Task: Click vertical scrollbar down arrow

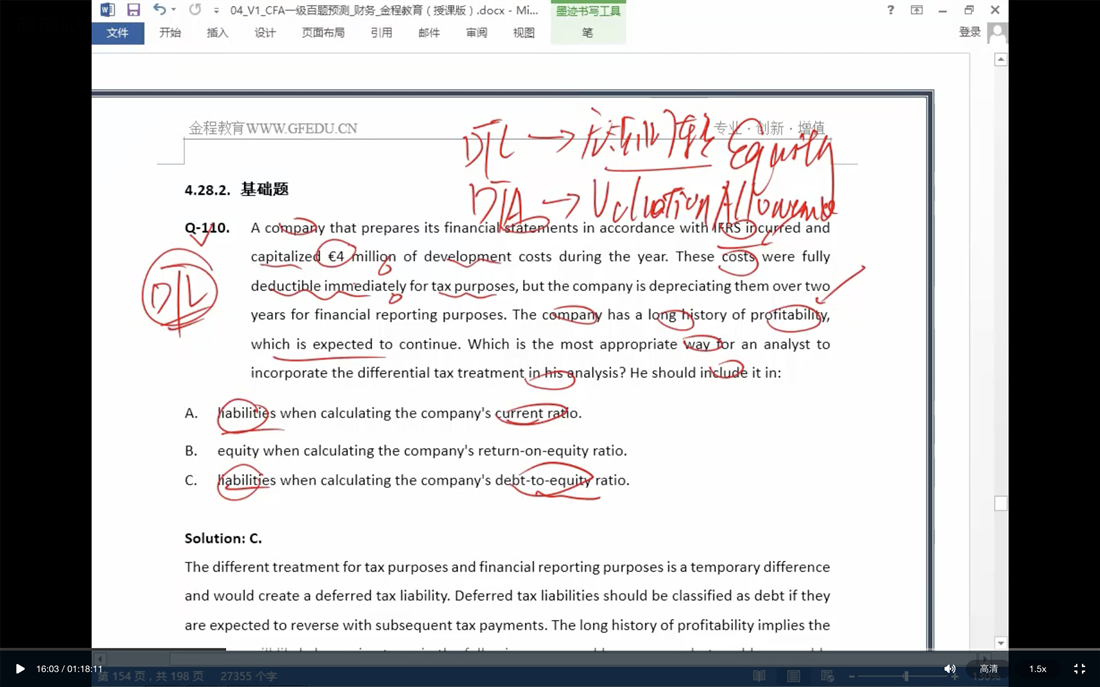Action: coord(1001,642)
